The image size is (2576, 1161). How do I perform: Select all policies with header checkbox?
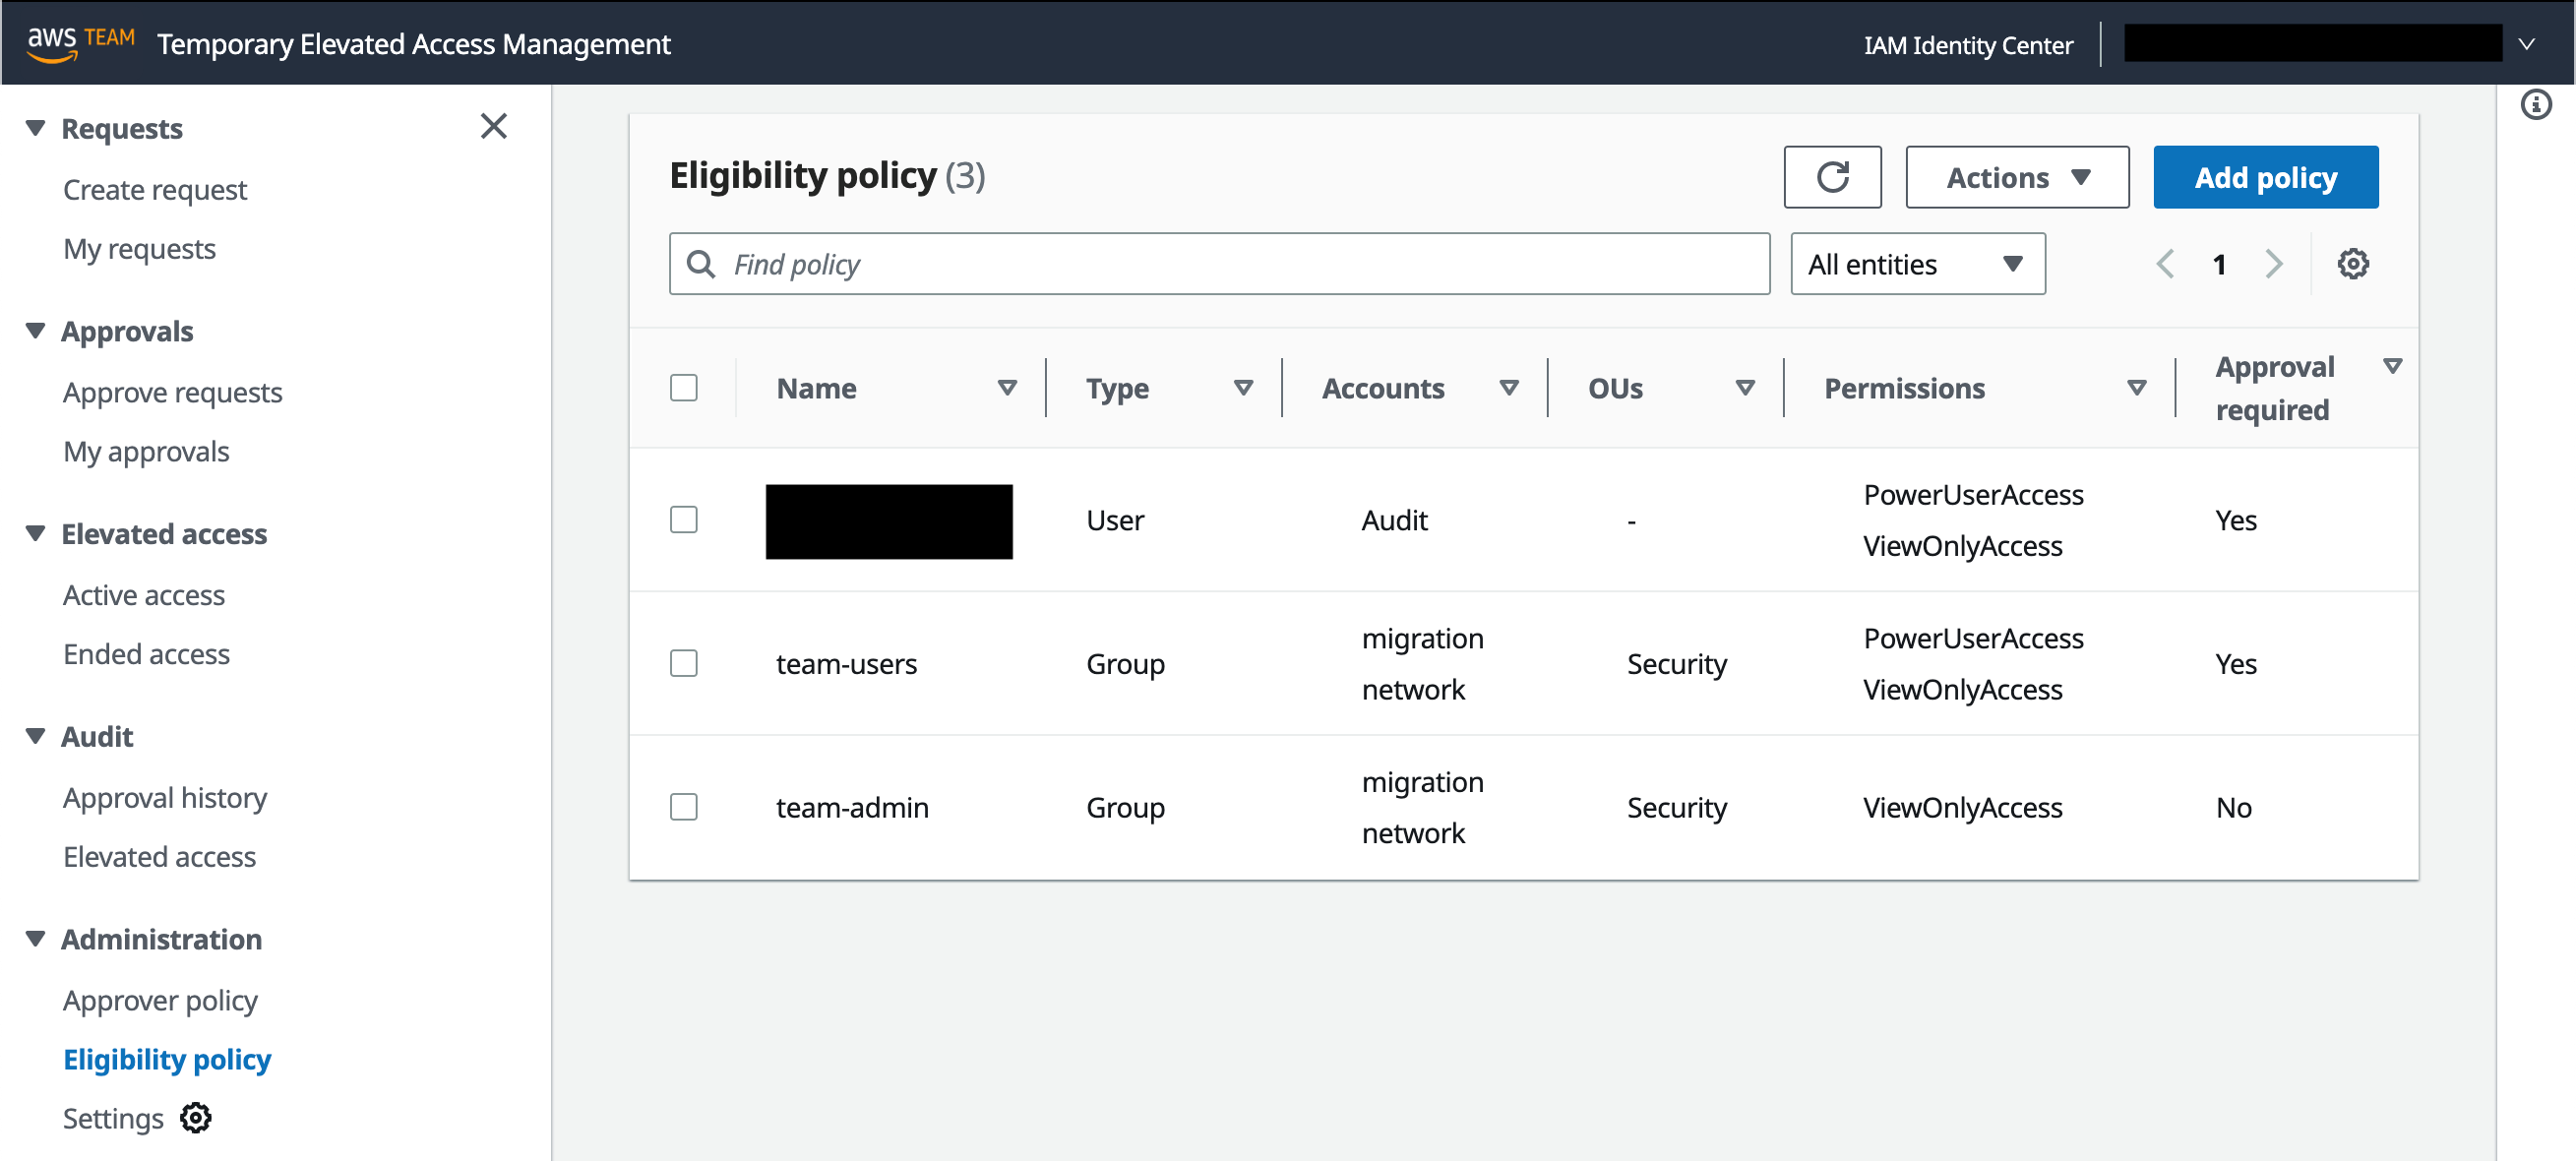tap(684, 387)
